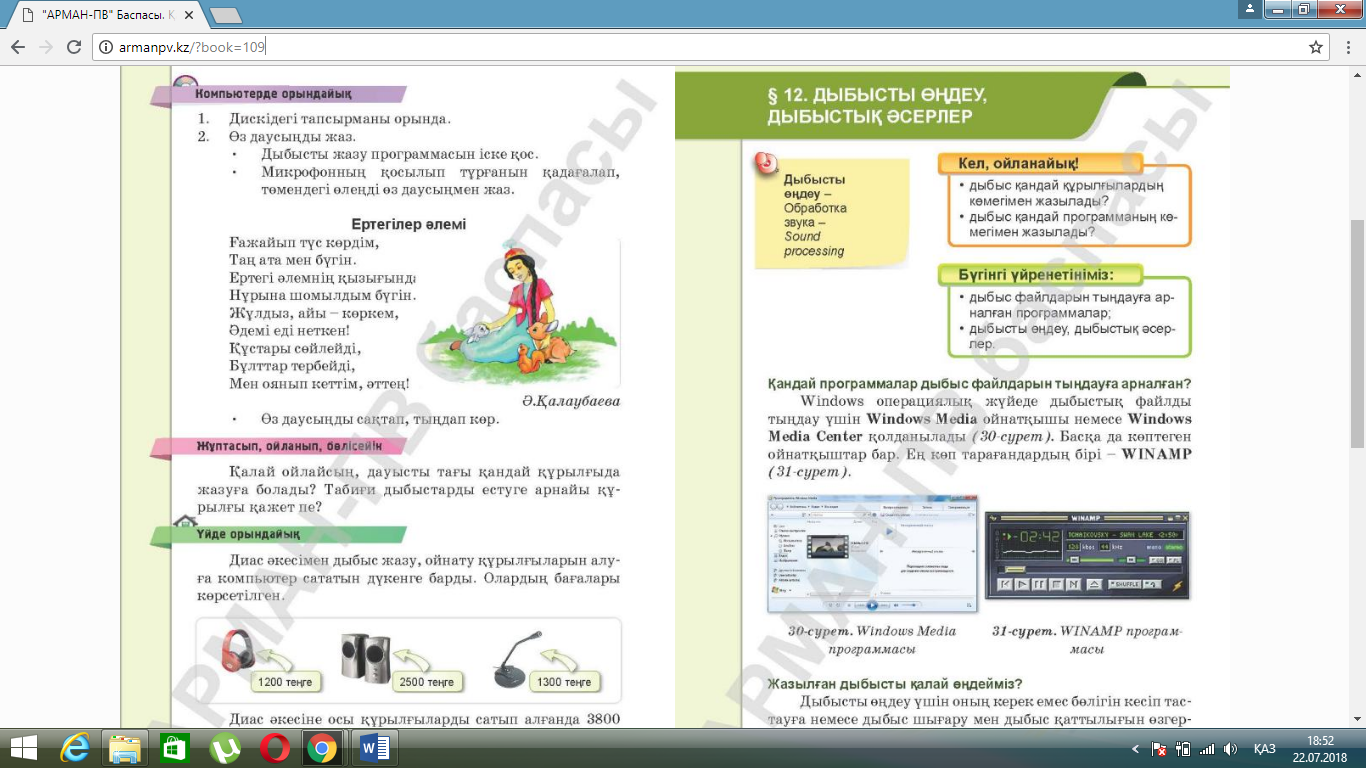Screen dimensions: 1366x768
Task: Open the Chrome three-dot menu
Action: [1348, 47]
